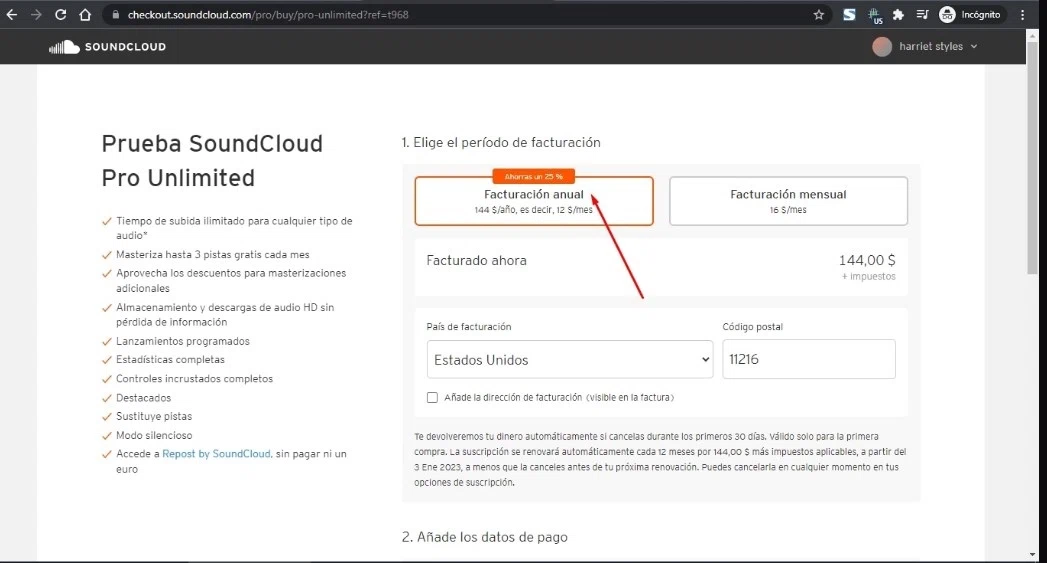Check Añade la dirección de facturación

(x=432, y=397)
